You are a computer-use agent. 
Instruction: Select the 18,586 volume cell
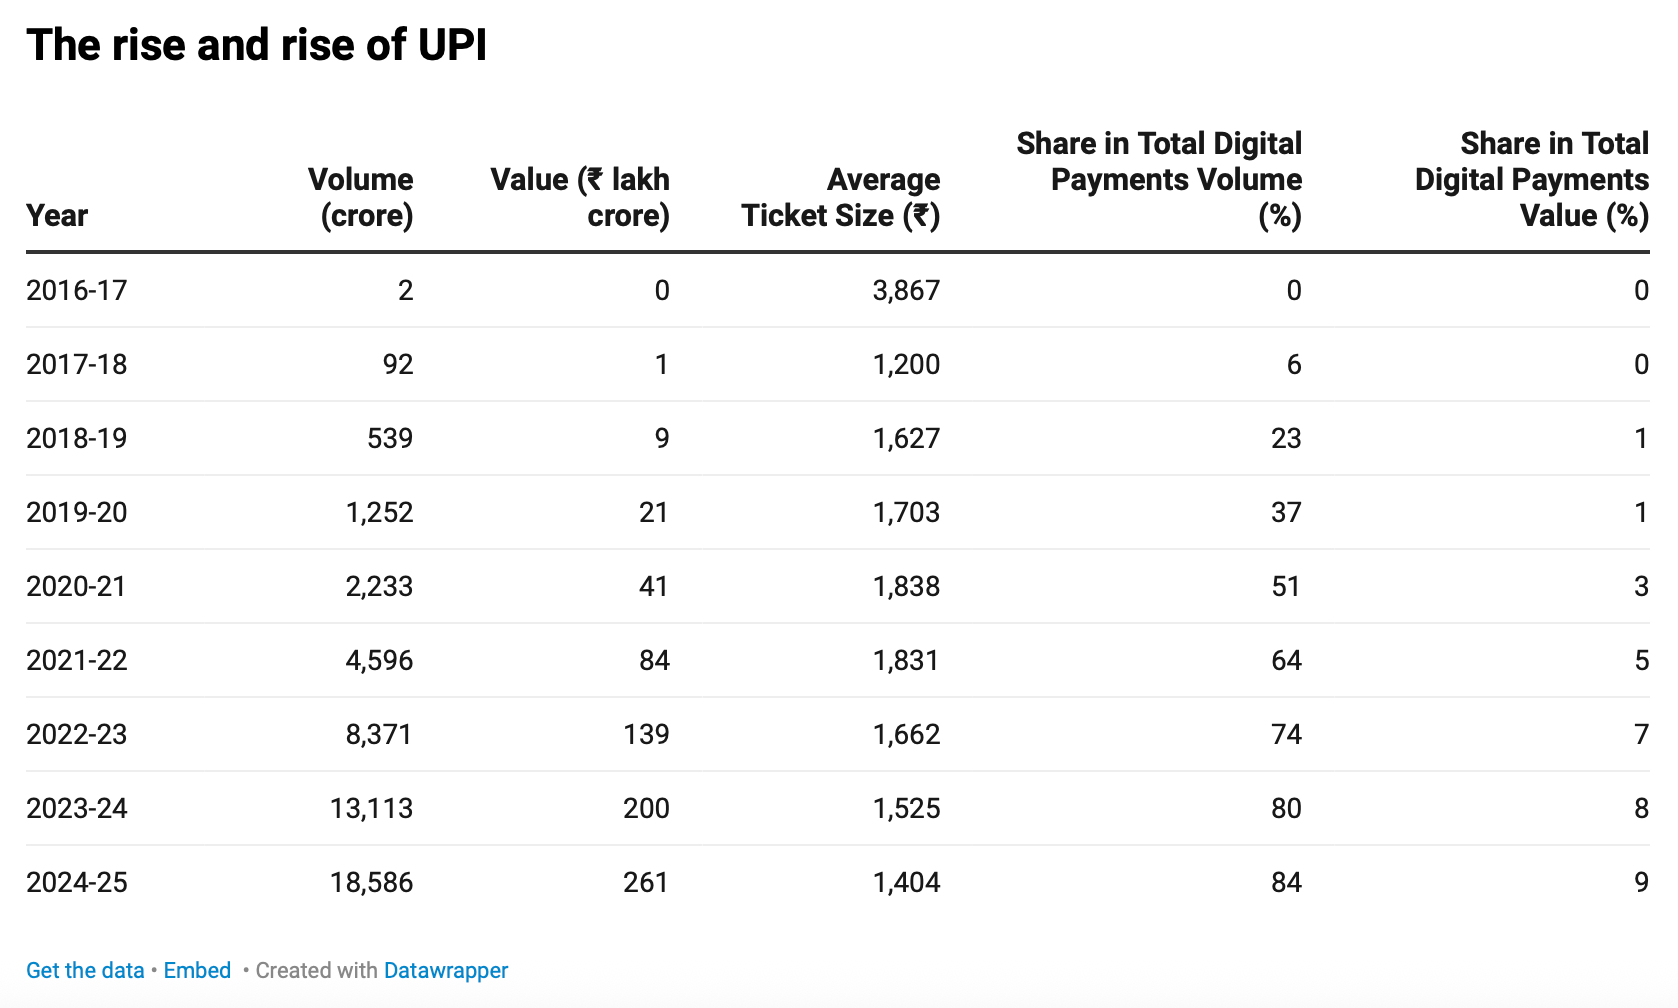(371, 882)
